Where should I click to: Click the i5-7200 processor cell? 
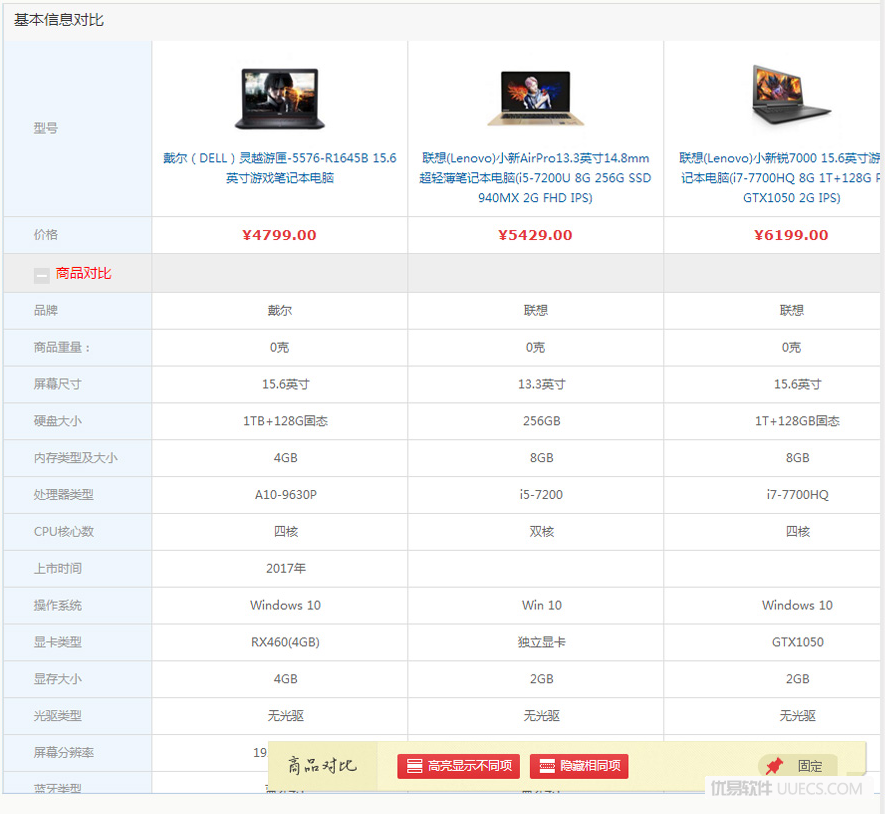tap(541, 495)
